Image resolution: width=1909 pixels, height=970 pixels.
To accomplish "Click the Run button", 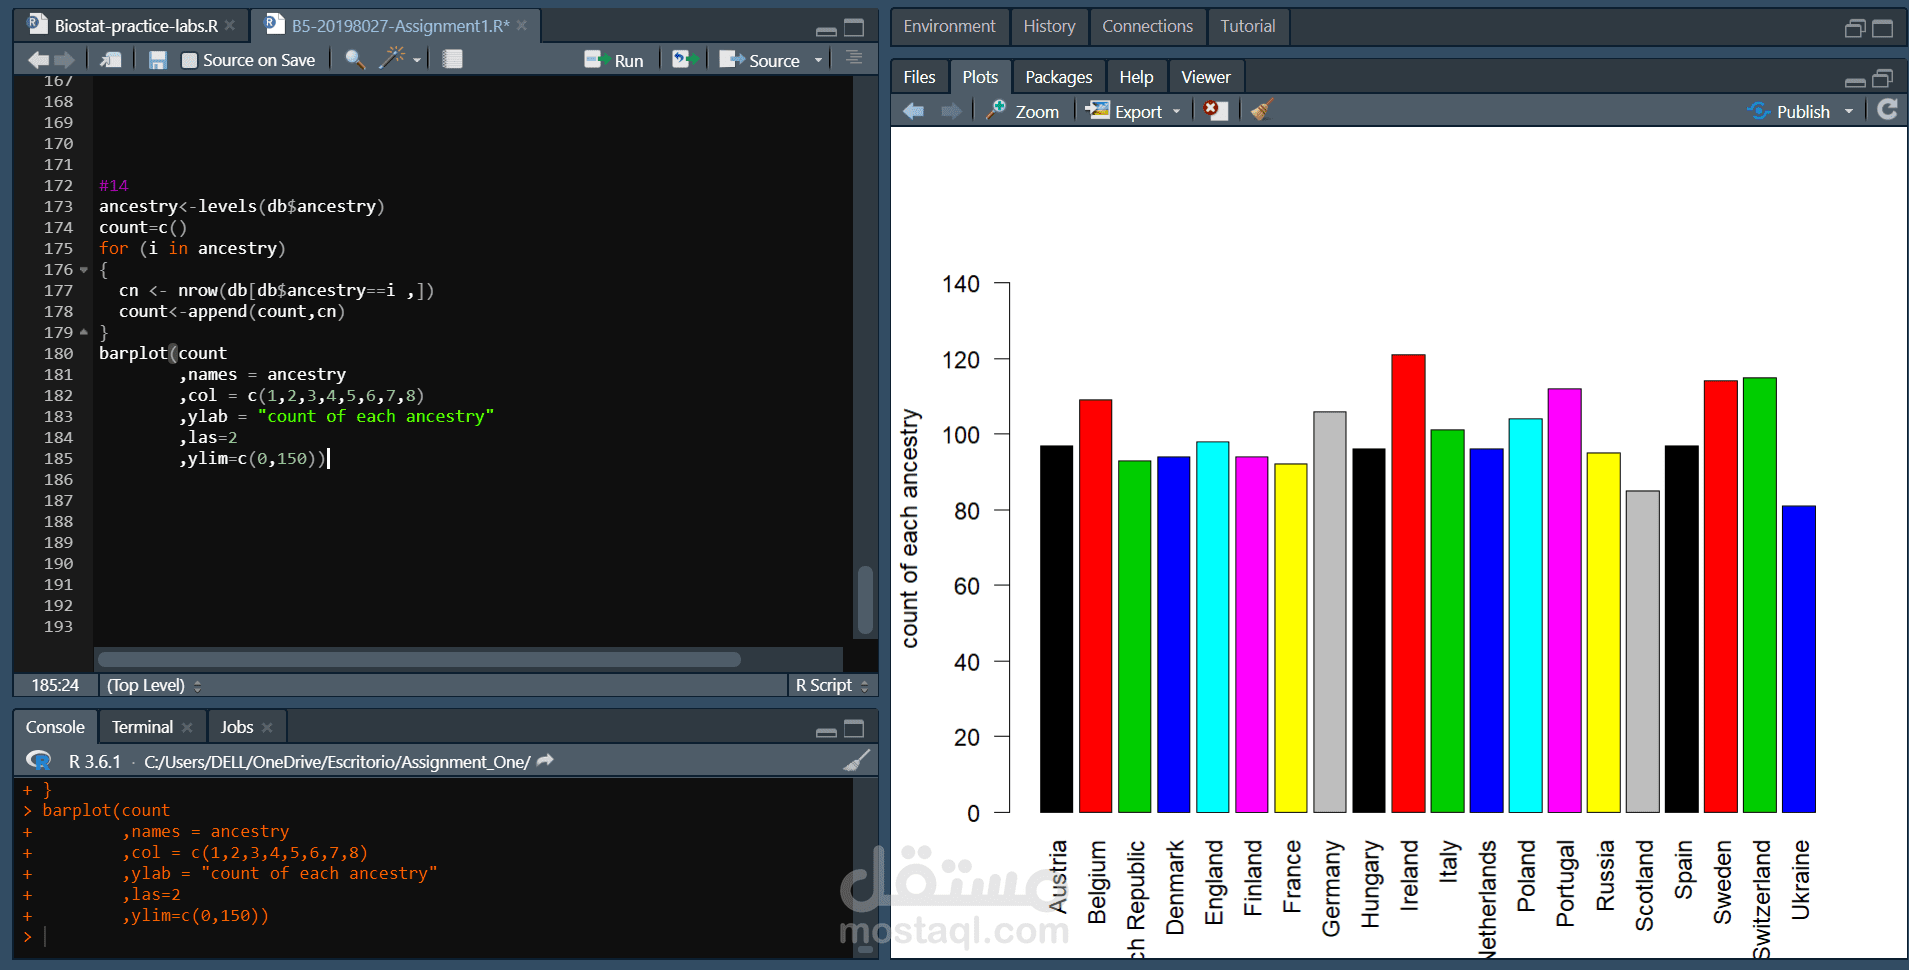I will pyautogui.click(x=614, y=60).
